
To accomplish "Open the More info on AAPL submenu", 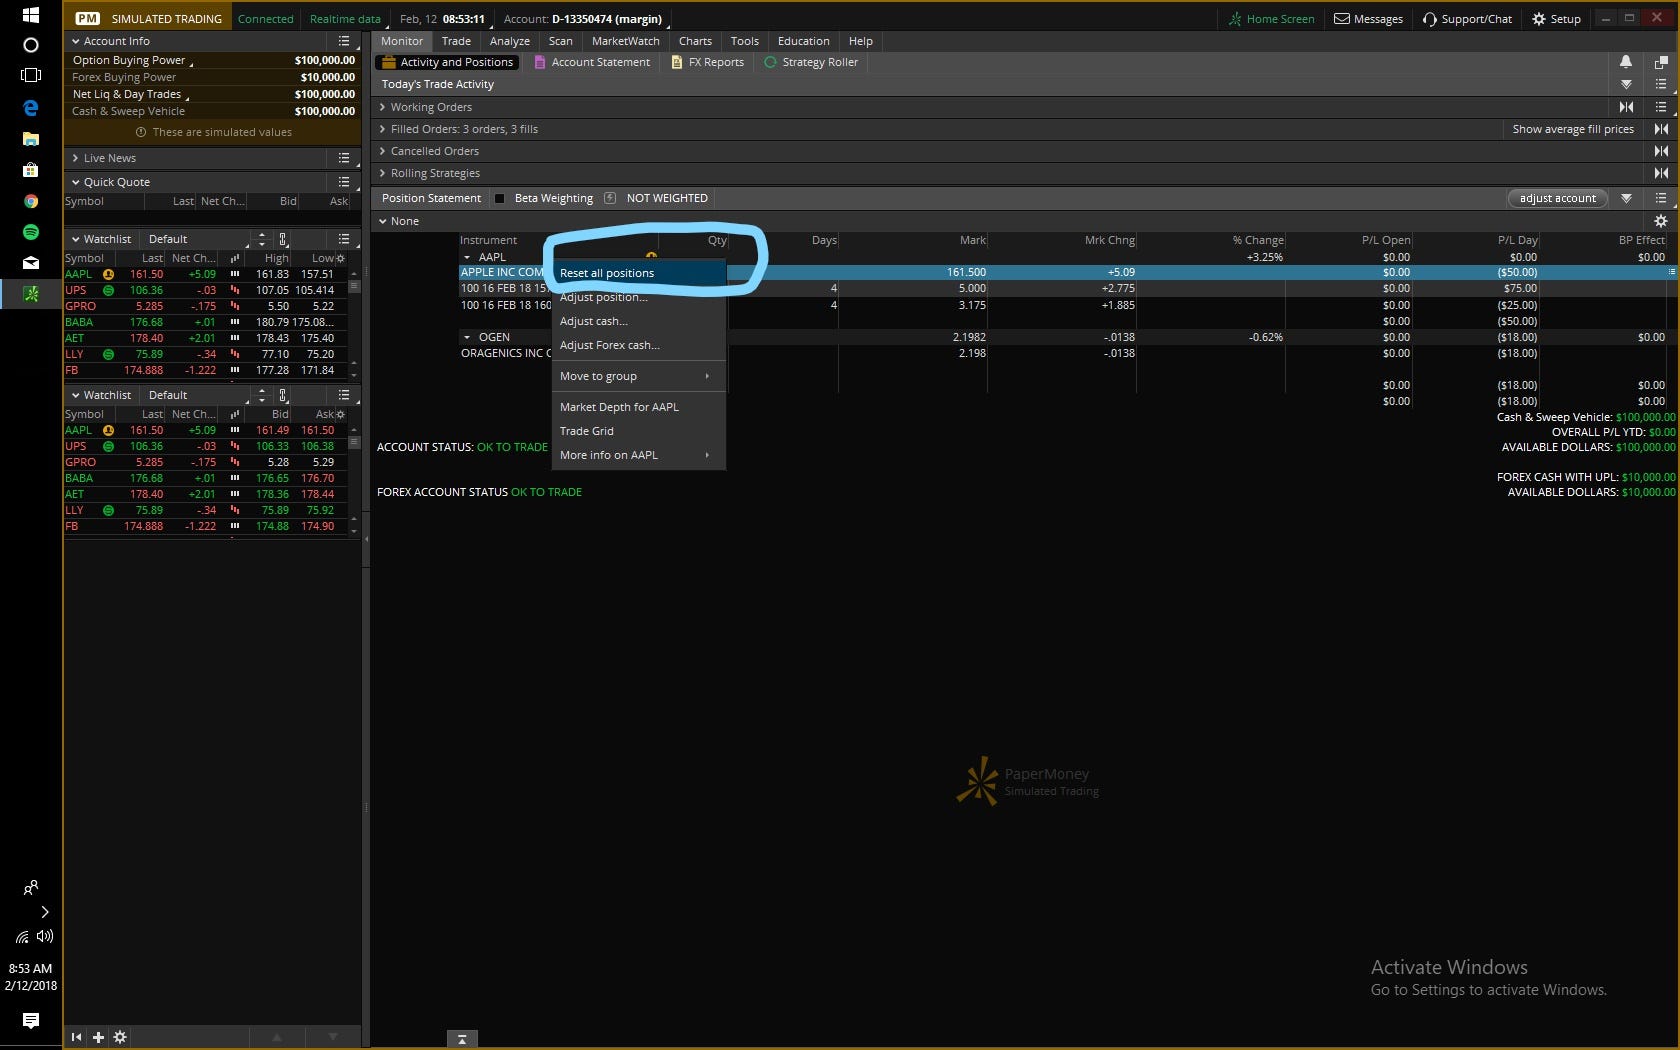I will point(638,455).
